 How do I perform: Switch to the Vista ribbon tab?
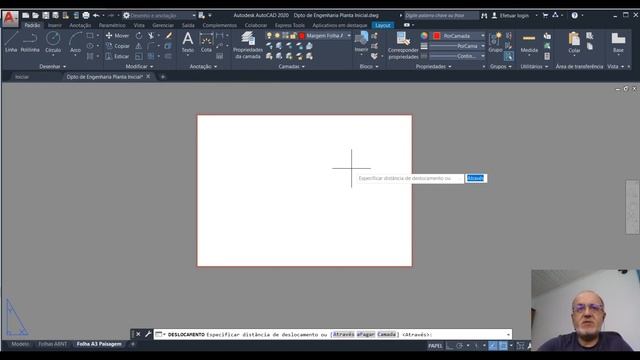139,25
